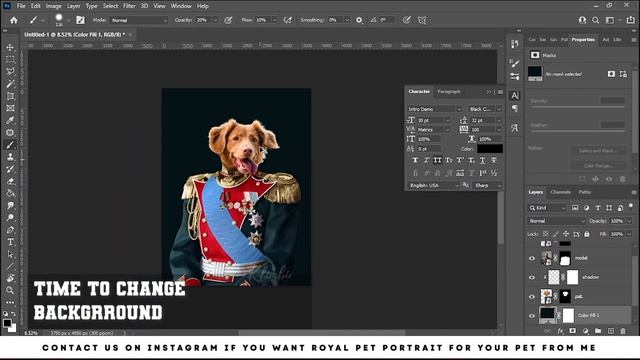Toggle Faux Bold text style

tap(415, 160)
